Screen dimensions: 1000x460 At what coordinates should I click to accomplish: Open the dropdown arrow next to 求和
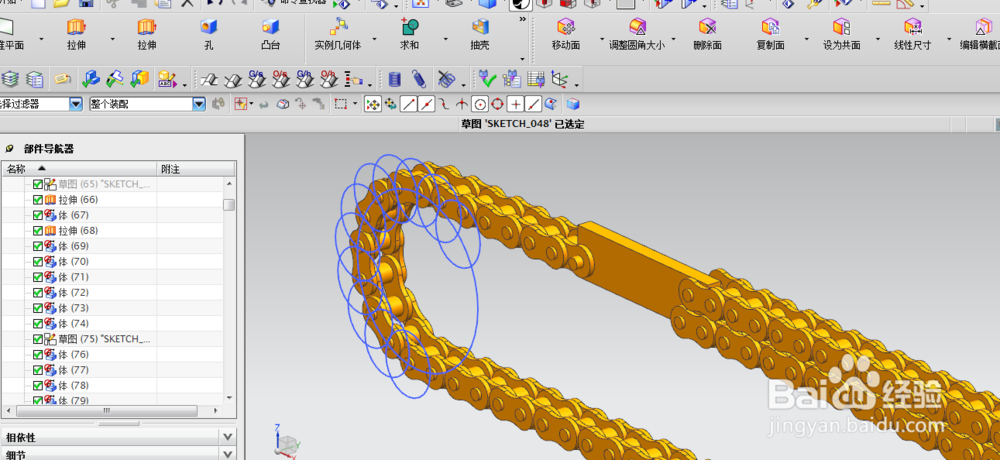(x=445, y=40)
